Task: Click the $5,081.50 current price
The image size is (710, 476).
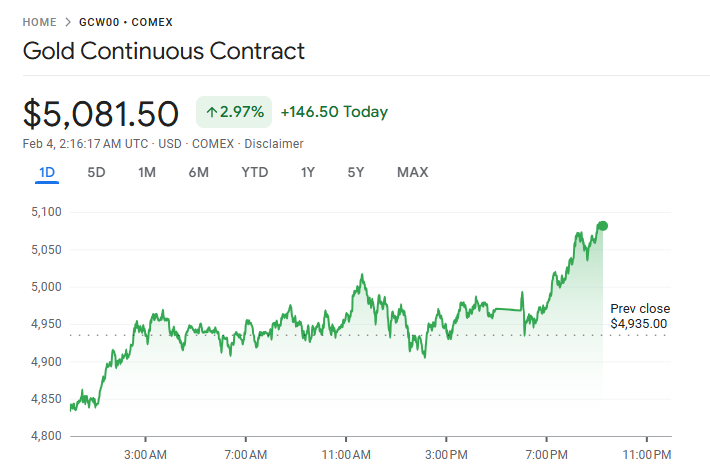Action: click(x=101, y=113)
